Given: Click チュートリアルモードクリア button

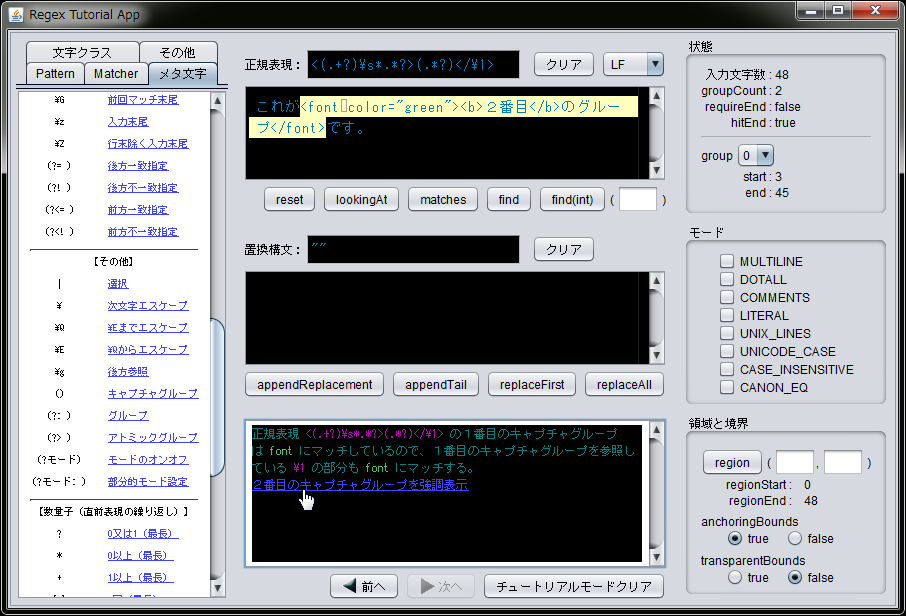Looking at the screenshot, I should [574, 586].
